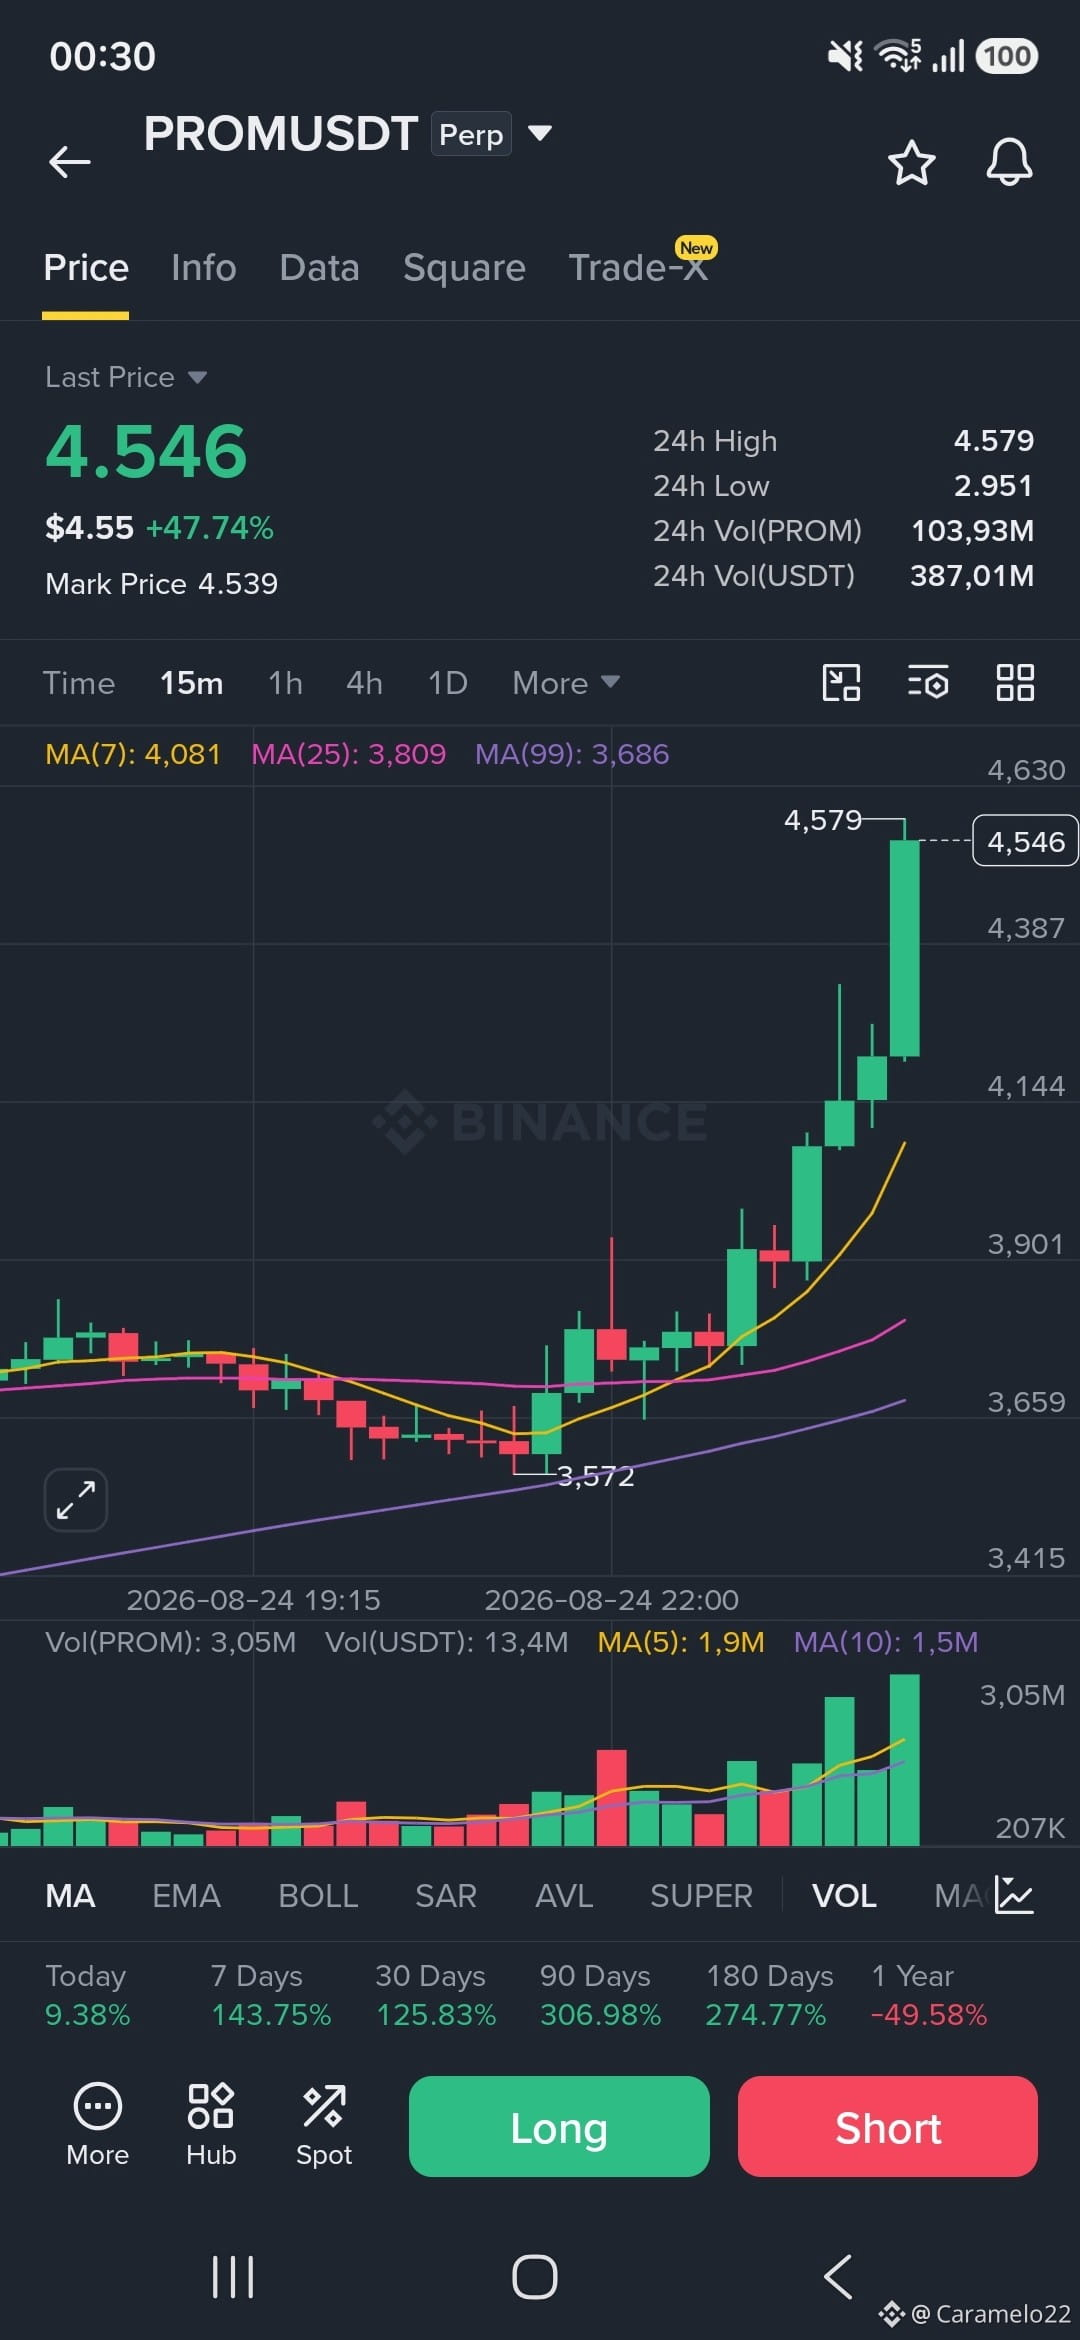Tap the 90 Days 306.98% performance
This screenshot has height=2340, width=1080.
coord(601,1995)
